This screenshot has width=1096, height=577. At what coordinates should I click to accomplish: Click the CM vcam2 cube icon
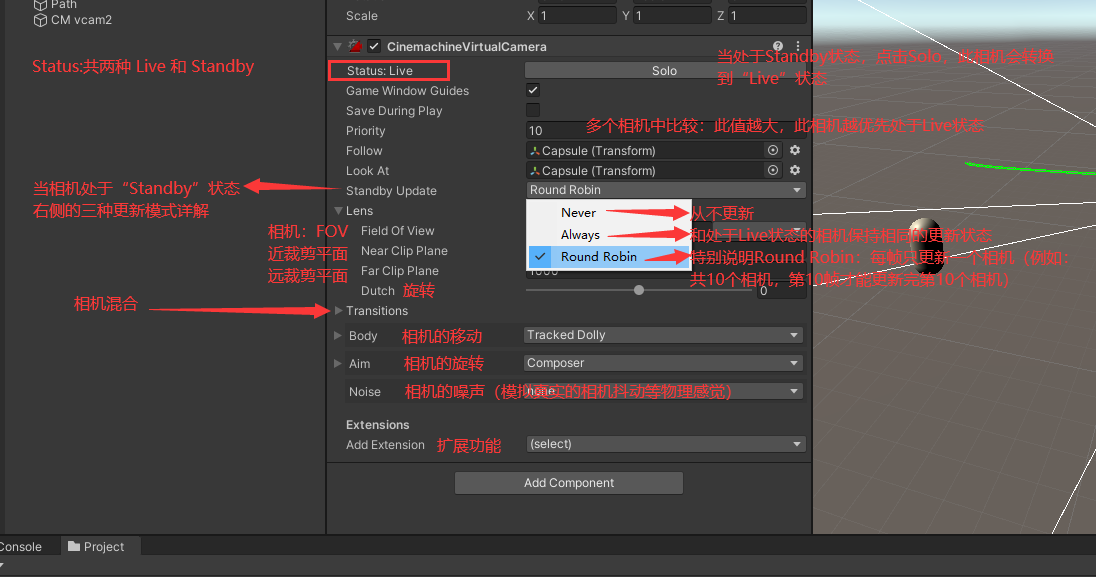coord(41,20)
